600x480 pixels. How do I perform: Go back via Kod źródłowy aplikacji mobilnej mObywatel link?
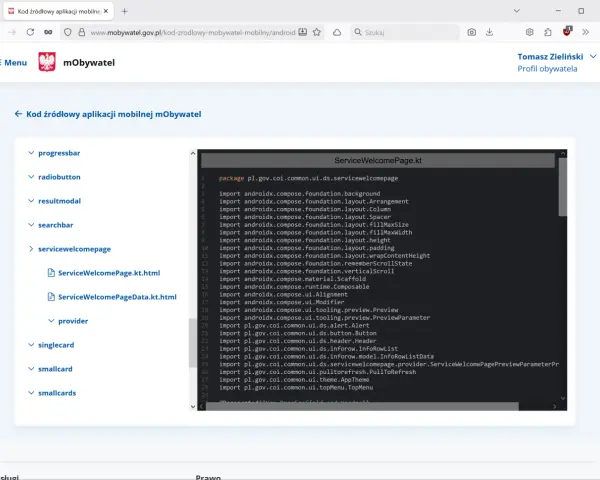point(114,114)
